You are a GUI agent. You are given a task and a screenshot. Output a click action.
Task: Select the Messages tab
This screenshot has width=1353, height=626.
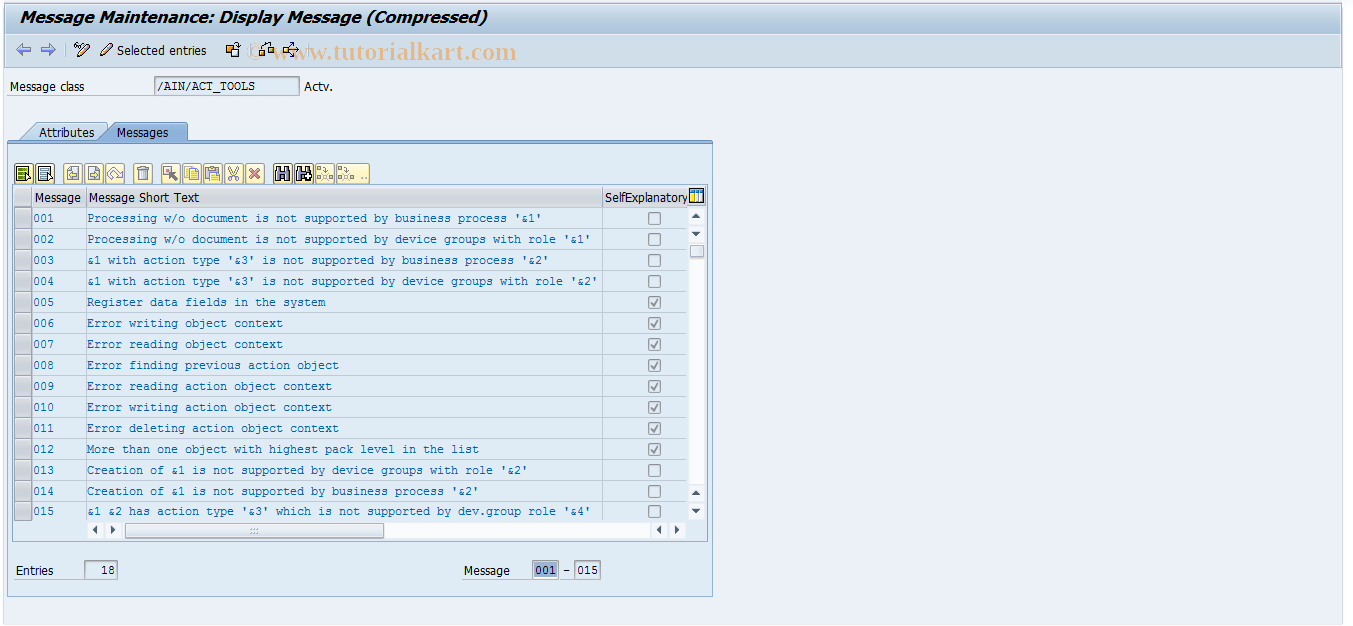142,132
